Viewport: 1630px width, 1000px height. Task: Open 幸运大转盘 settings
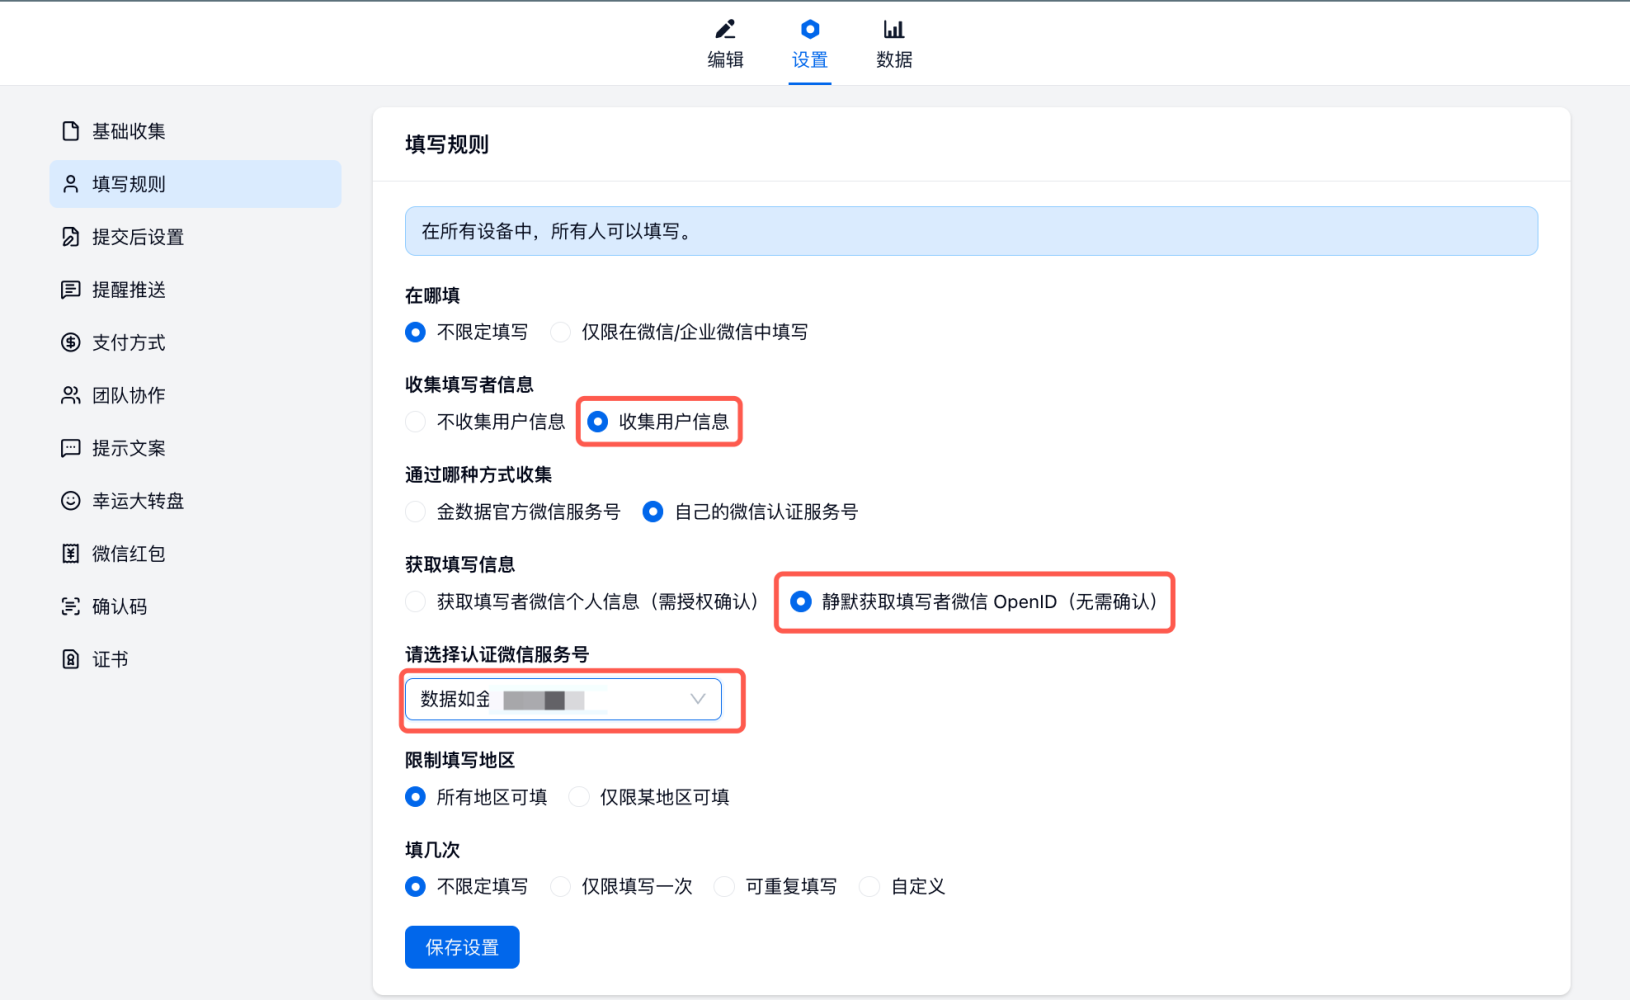click(x=196, y=501)
